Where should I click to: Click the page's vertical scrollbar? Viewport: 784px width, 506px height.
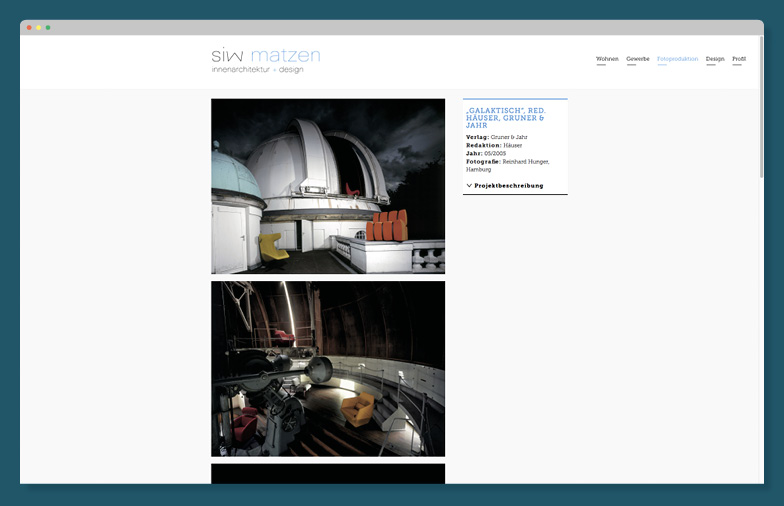(x=760, y=110)
